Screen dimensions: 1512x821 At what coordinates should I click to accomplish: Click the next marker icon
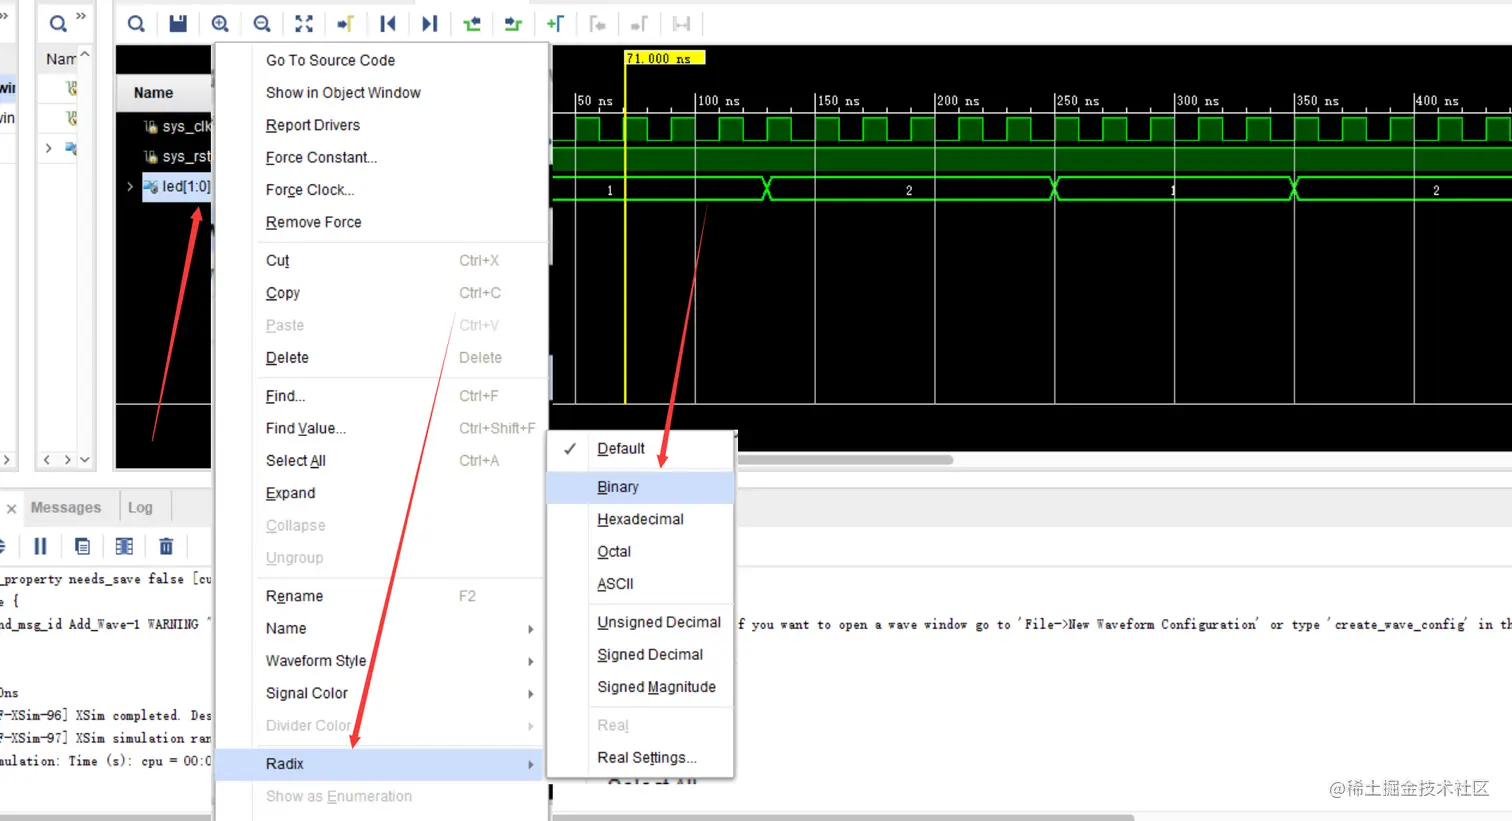[x=639, y=24]
